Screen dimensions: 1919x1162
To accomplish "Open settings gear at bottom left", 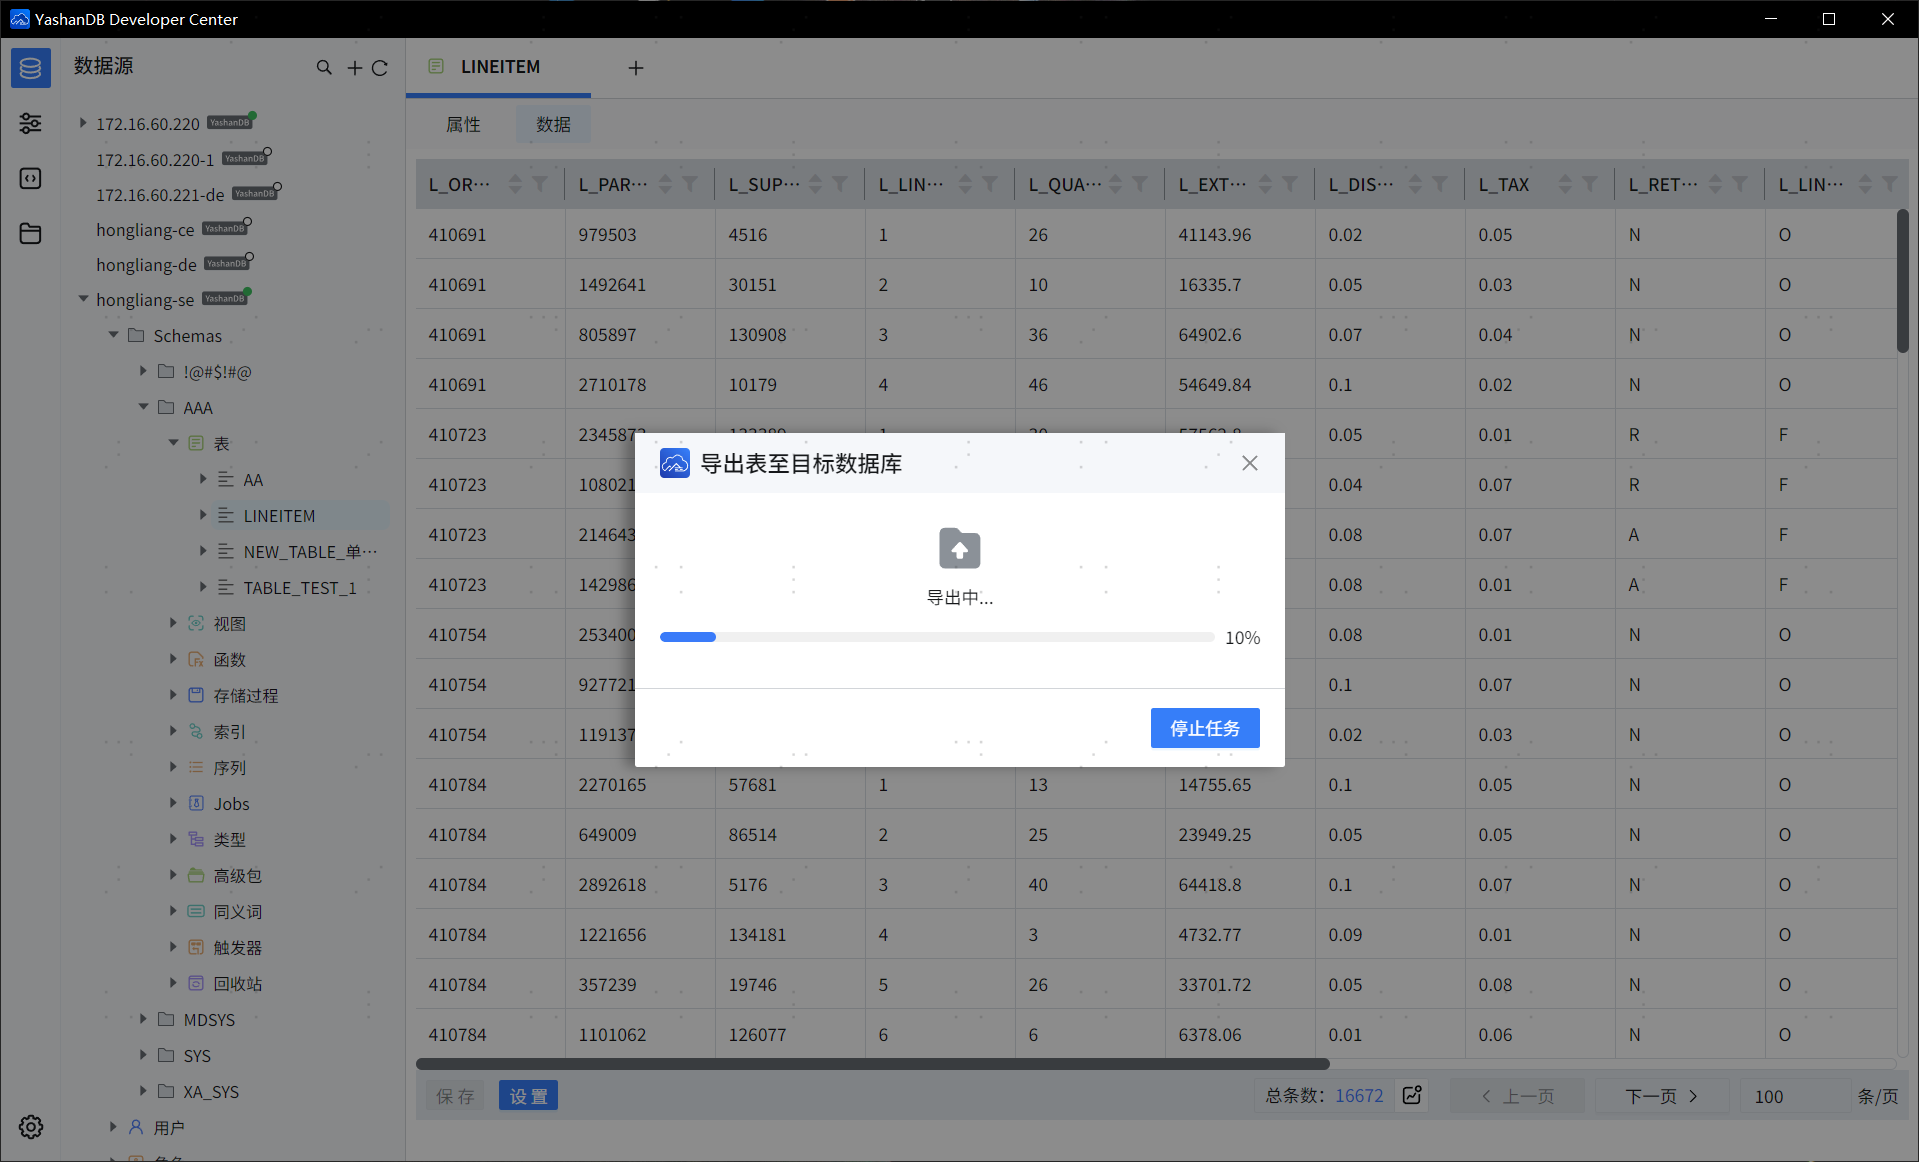I will pyautogui.click(x=31, y=1127).
